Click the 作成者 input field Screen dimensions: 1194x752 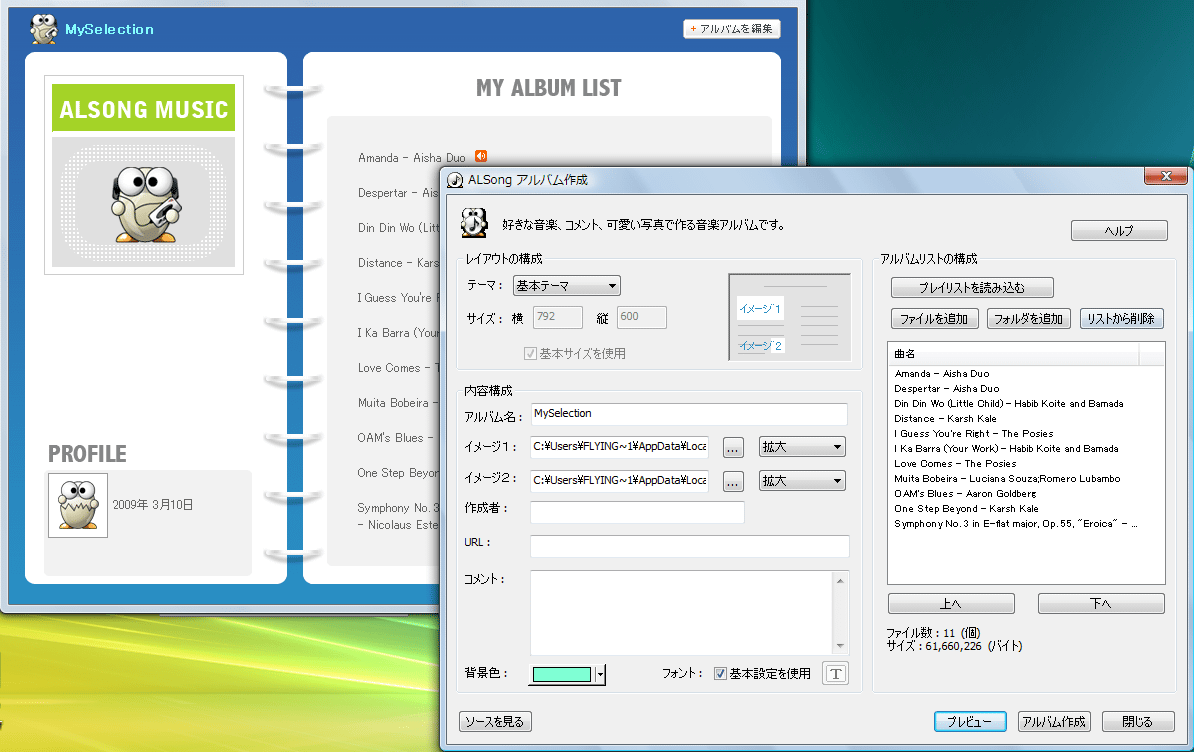coord(637,512)
